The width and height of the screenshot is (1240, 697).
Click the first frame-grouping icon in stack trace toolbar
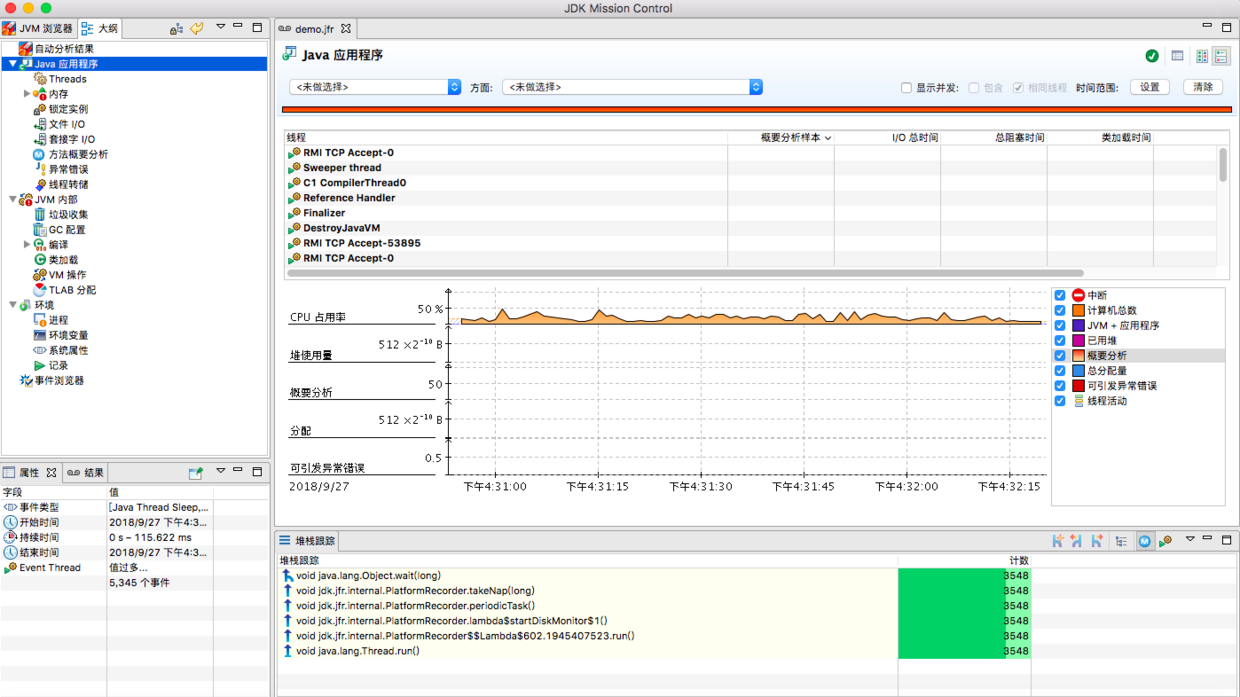pyautogui.click(x=1057, y=541)
